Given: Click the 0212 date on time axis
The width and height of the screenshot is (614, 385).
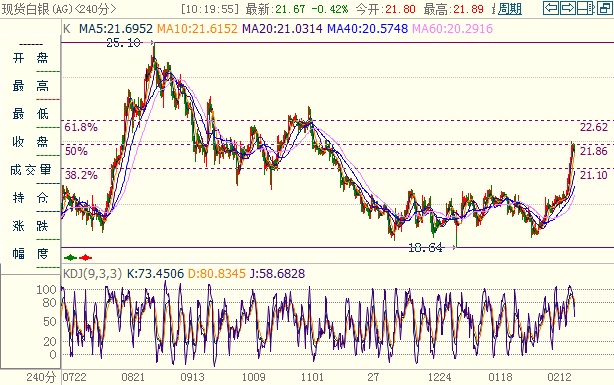Looking at the screenshot, I should [x=559, y=377].
